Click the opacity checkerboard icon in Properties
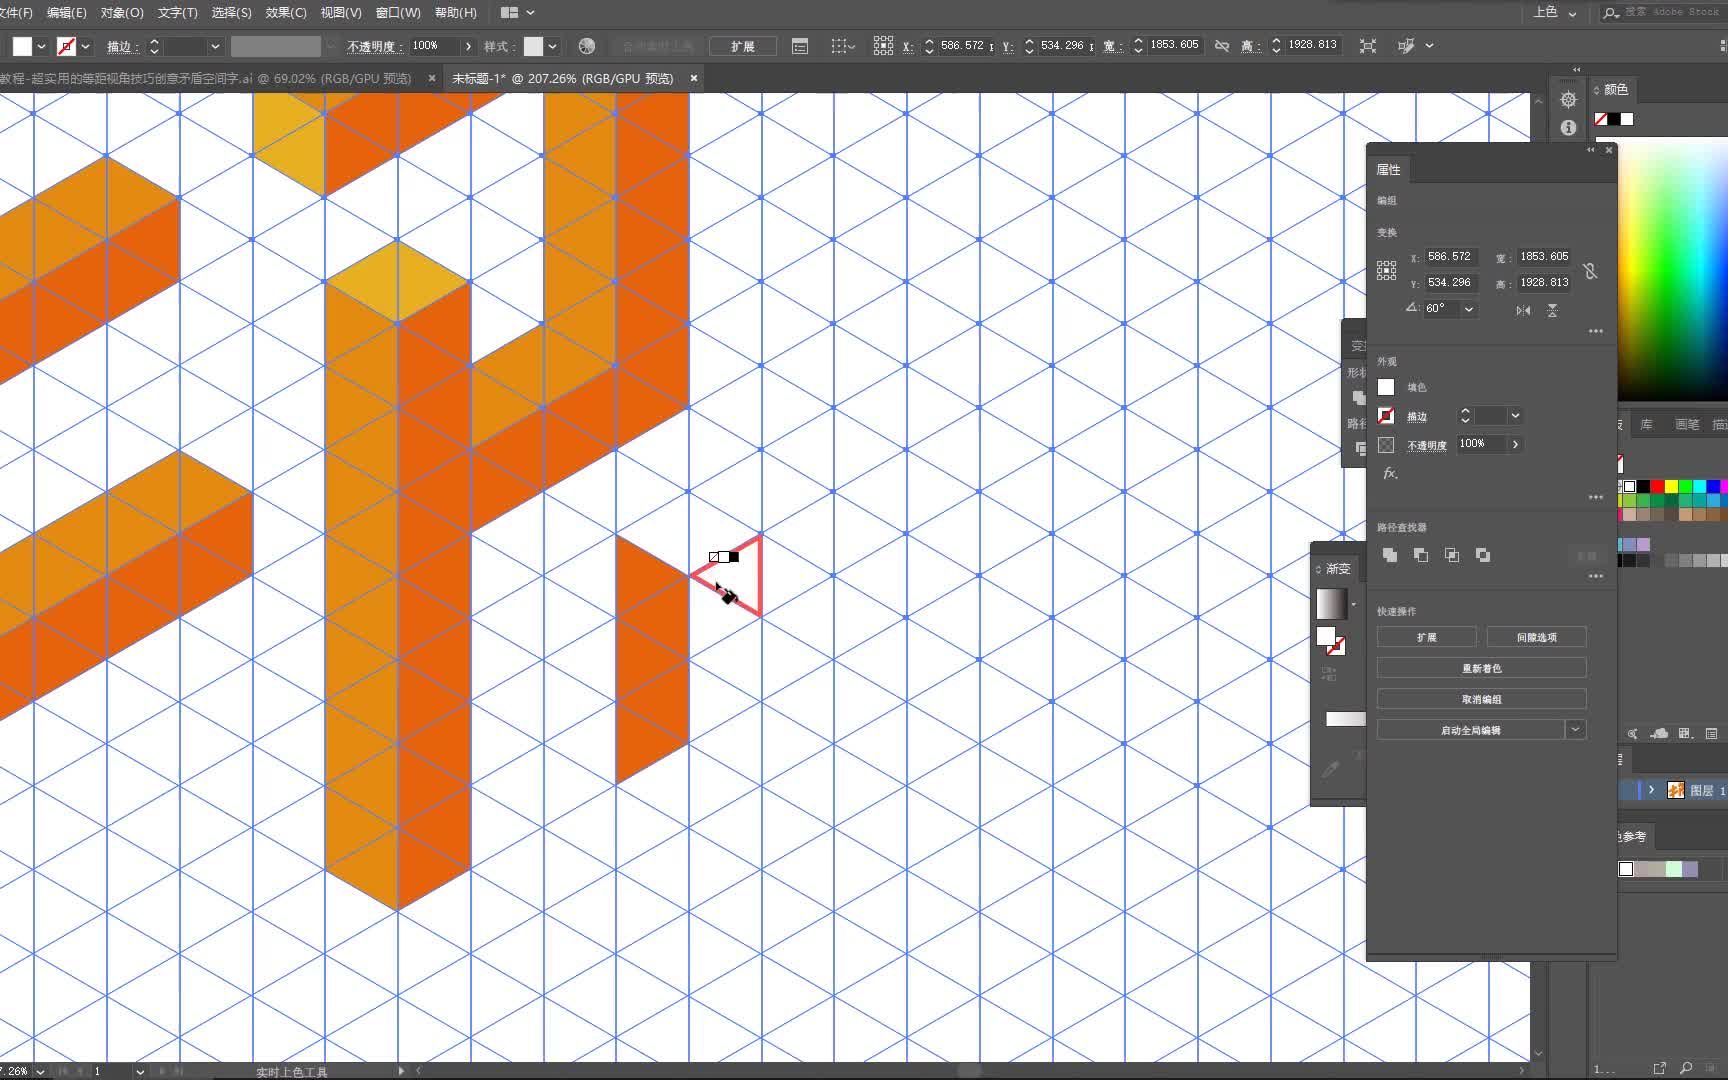The image size is (1728, 1080). click(1386, 445)
